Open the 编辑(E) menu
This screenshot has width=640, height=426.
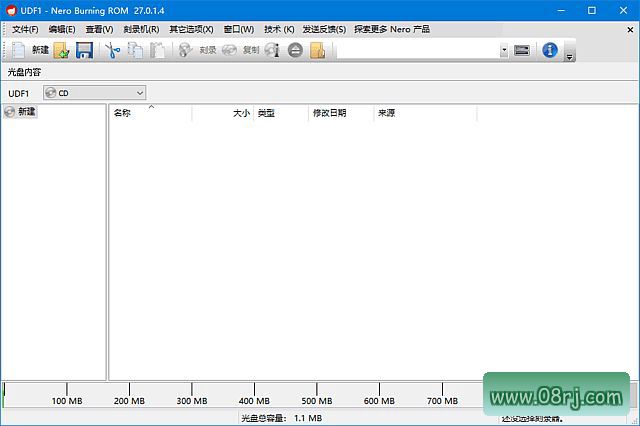pyautogui.click(x=62, y=29)
